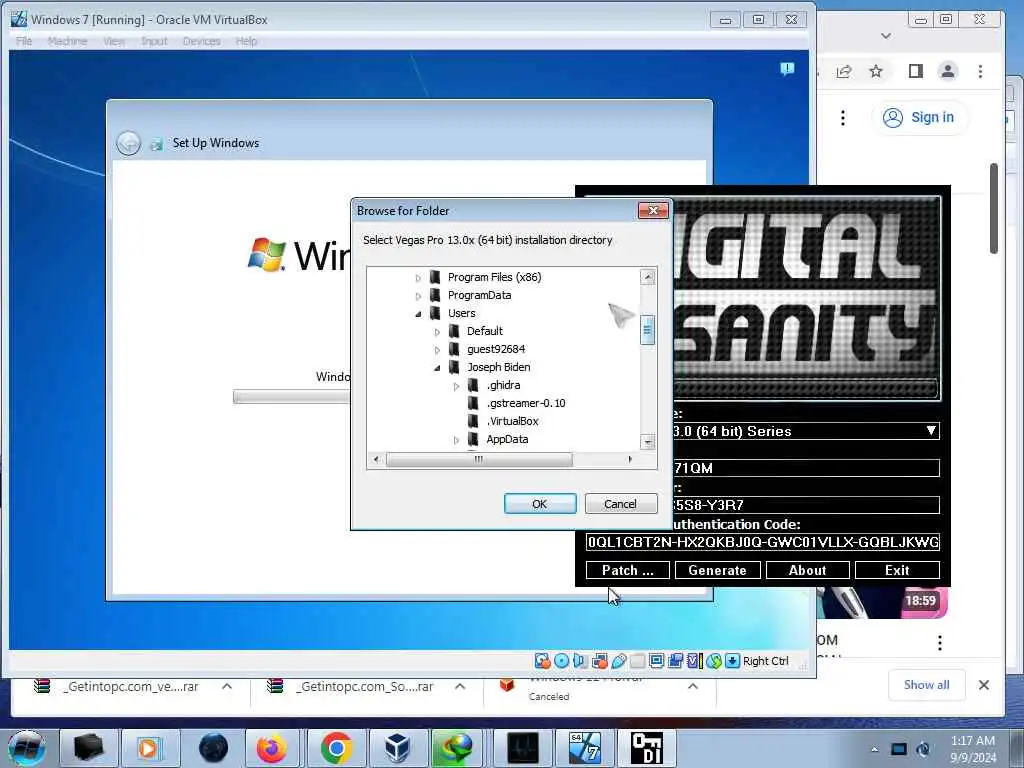Click the Chrome profile avatar icon

[x=948, y=71]
